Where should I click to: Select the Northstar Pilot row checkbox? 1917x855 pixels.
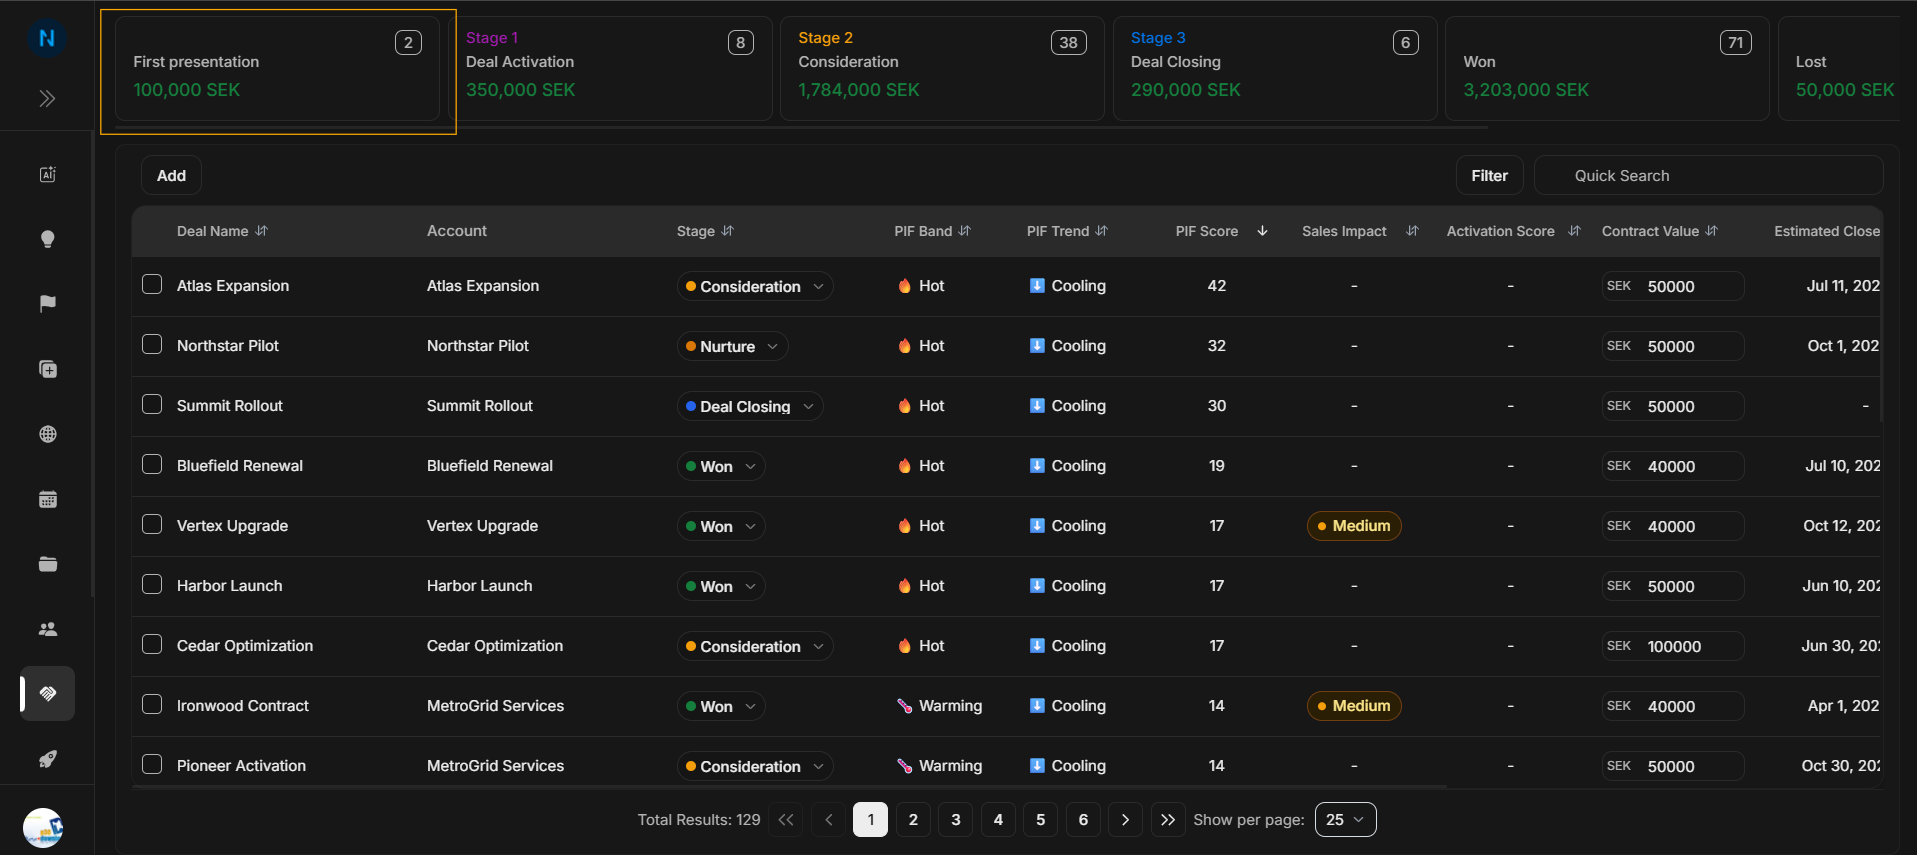pos(152,344)
